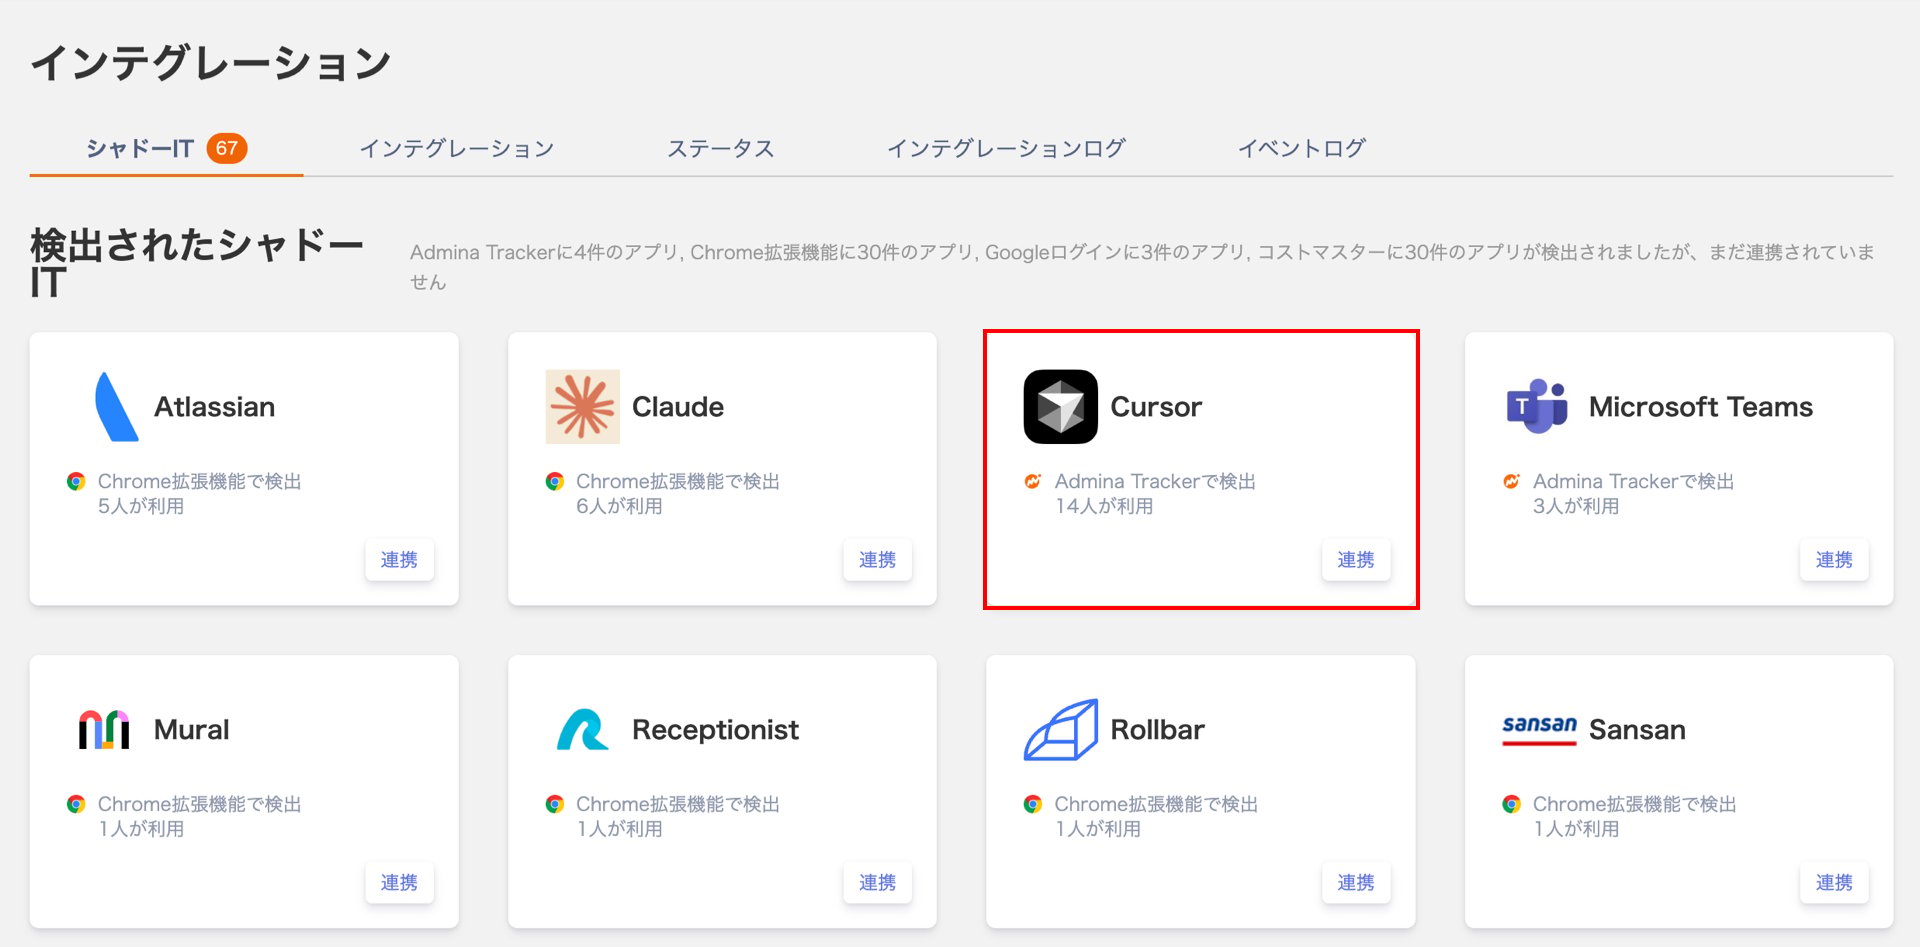Click the Claude starburst logo
The image size is (1920, 947).
(582, 407)
